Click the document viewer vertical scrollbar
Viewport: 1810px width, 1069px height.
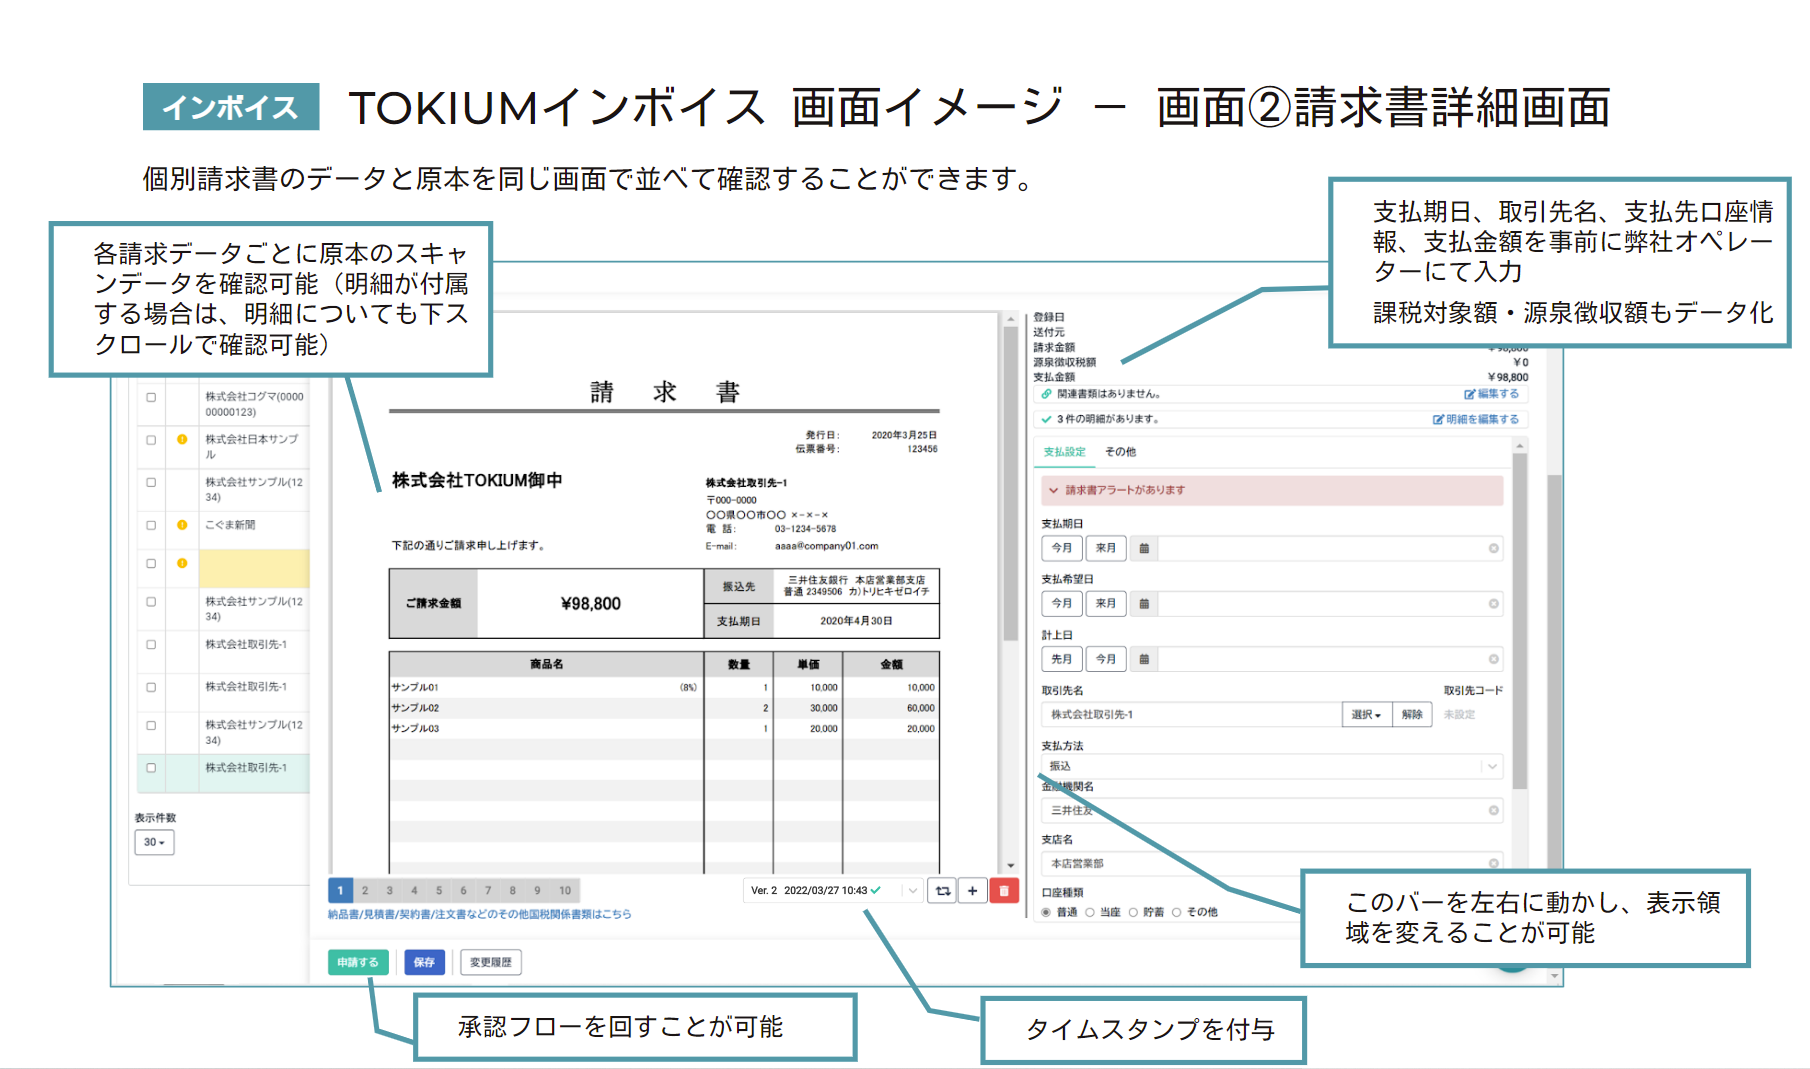(1010, 480)
